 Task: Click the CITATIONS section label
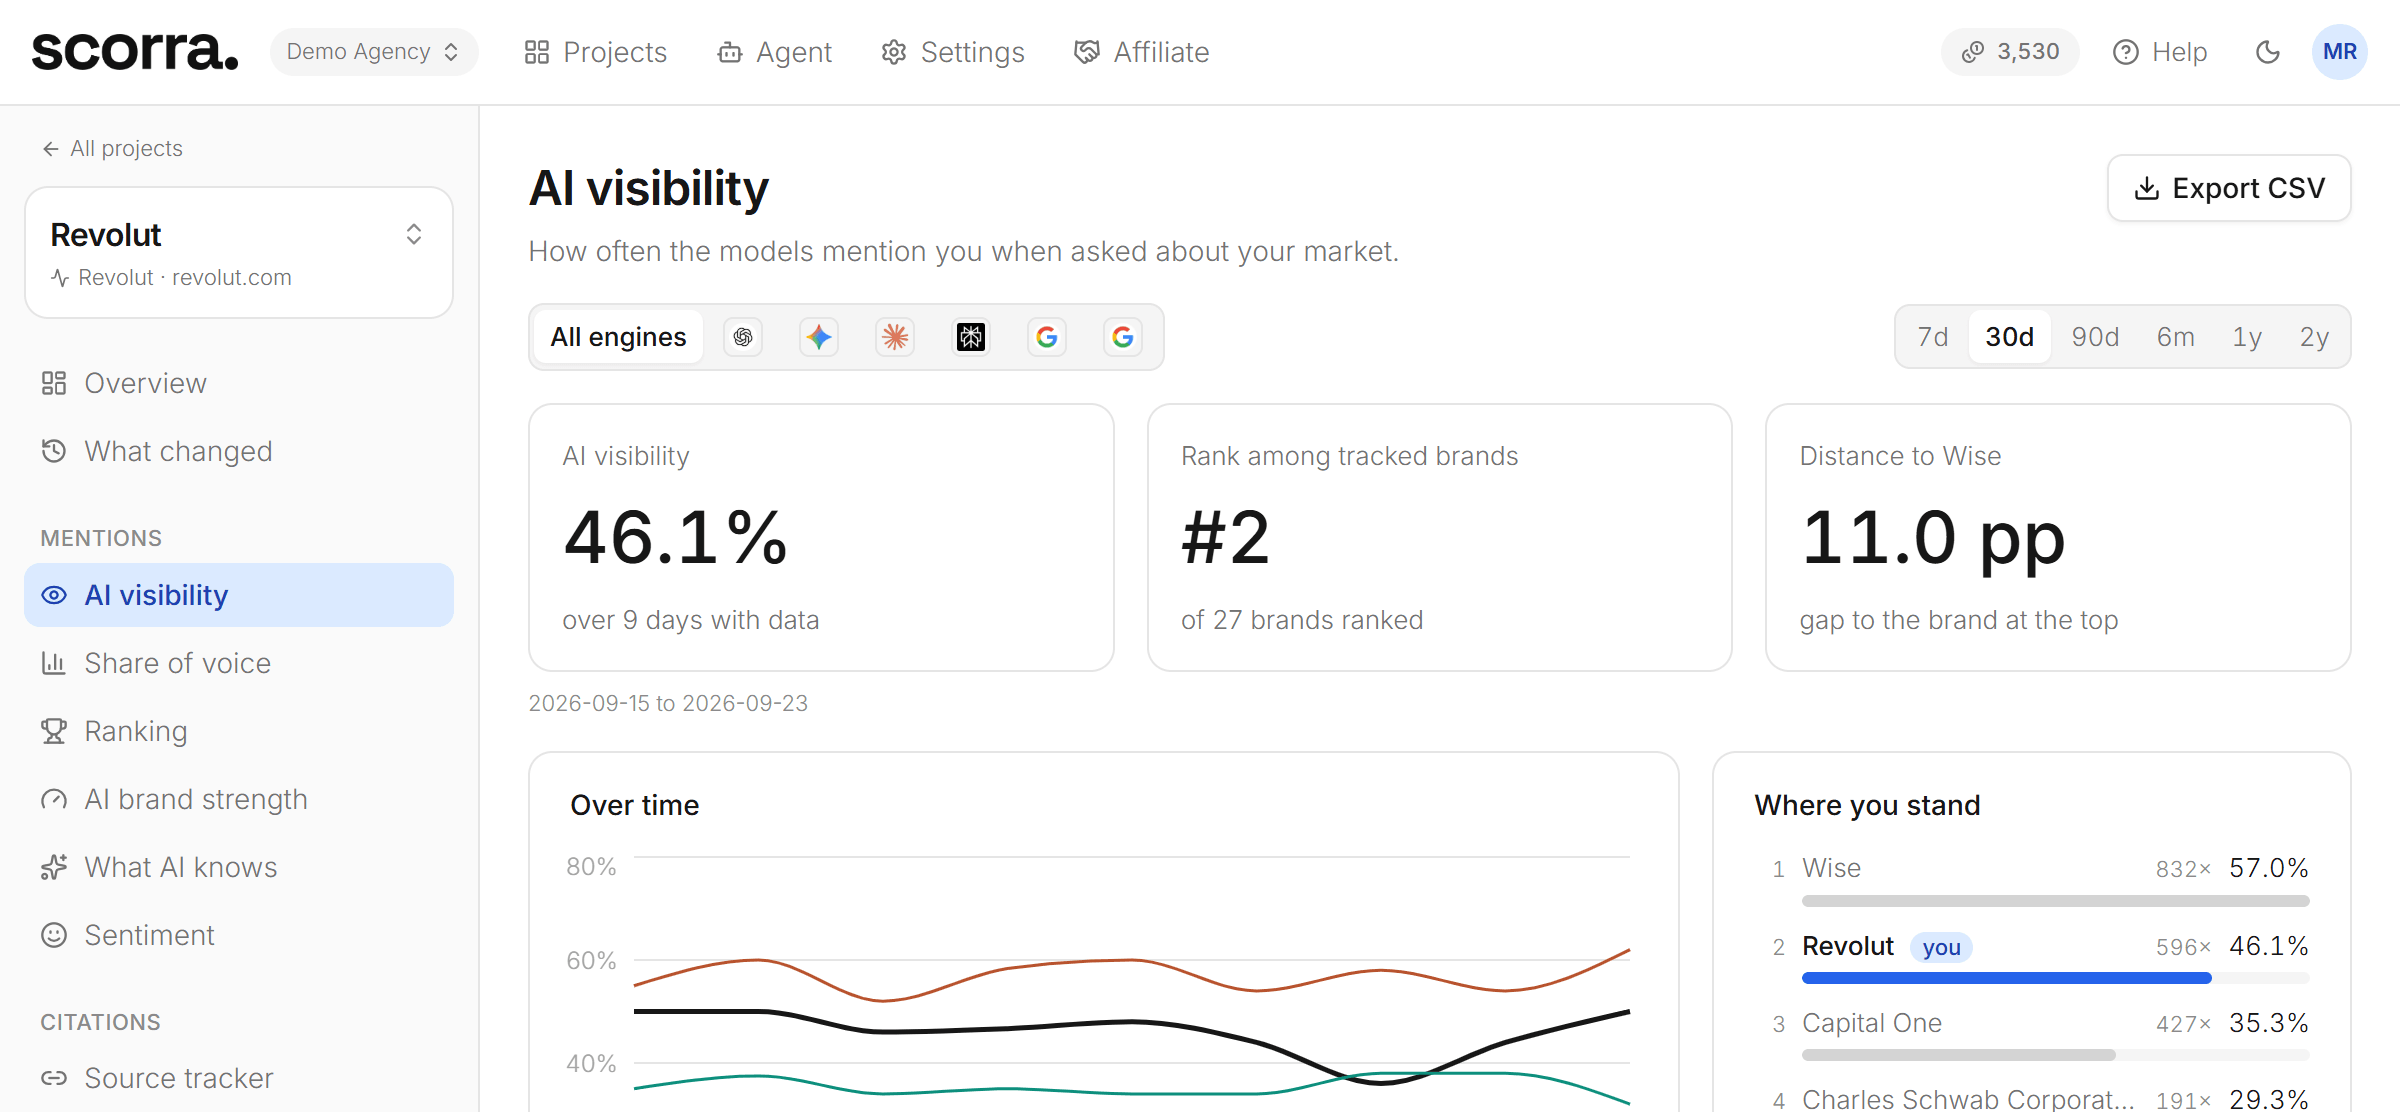pos(100,1022)
